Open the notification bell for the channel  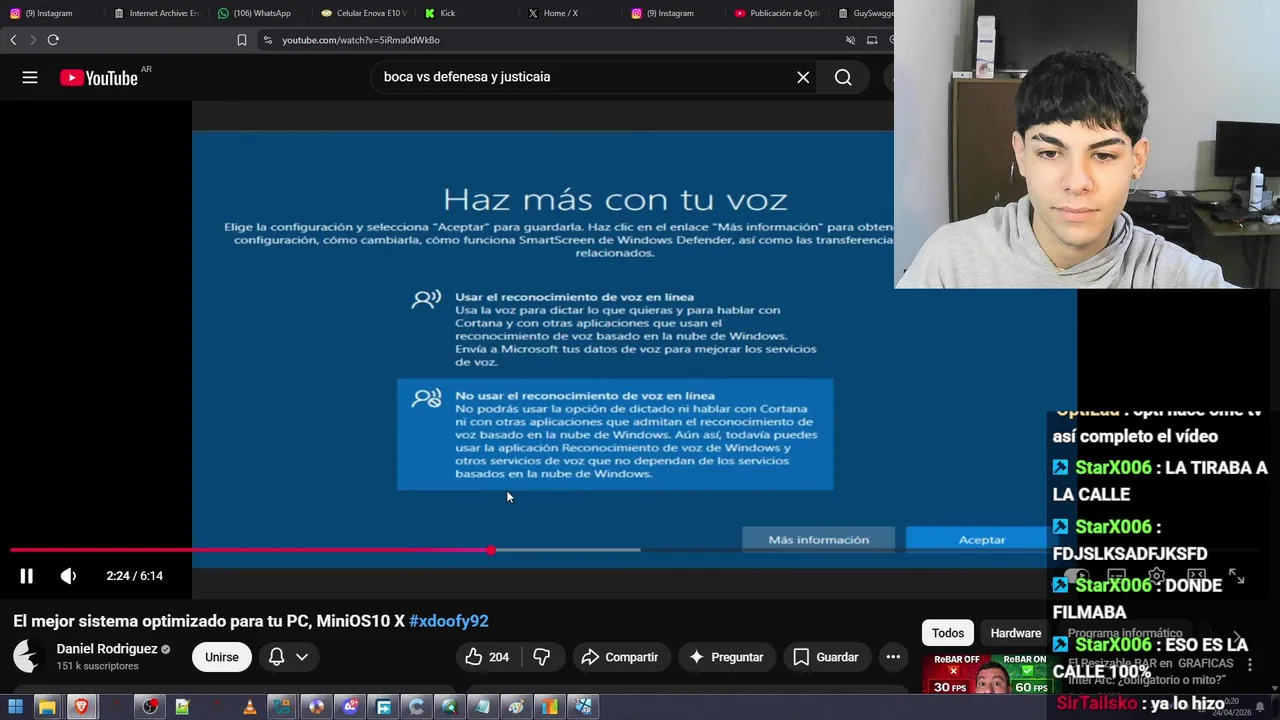click(277, 657)
